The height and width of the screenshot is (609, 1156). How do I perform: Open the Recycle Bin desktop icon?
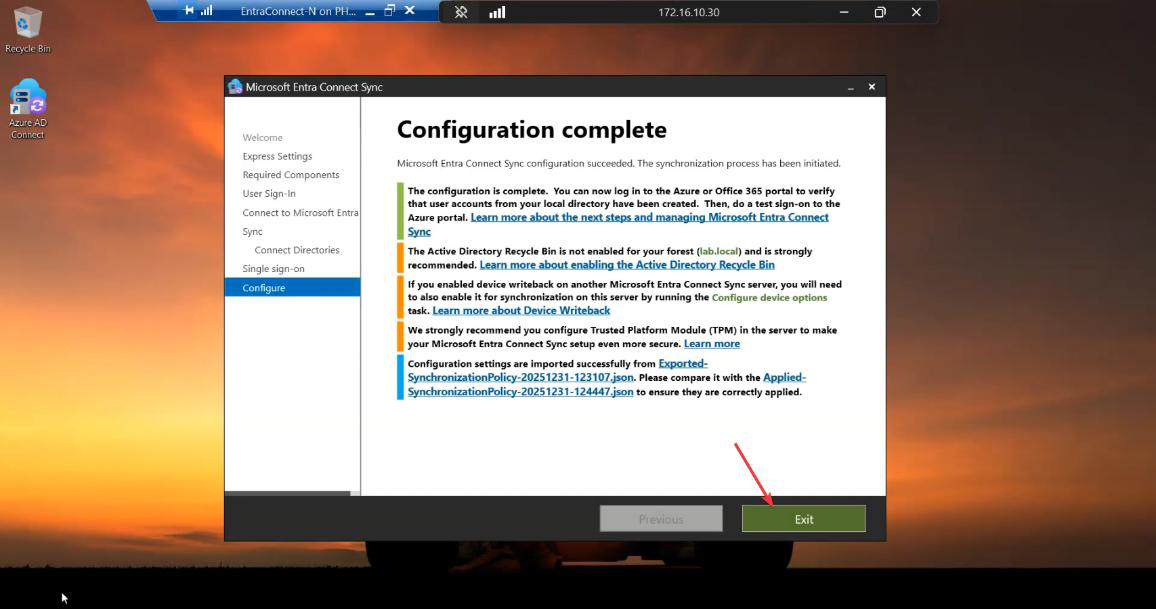coord(27,29)
